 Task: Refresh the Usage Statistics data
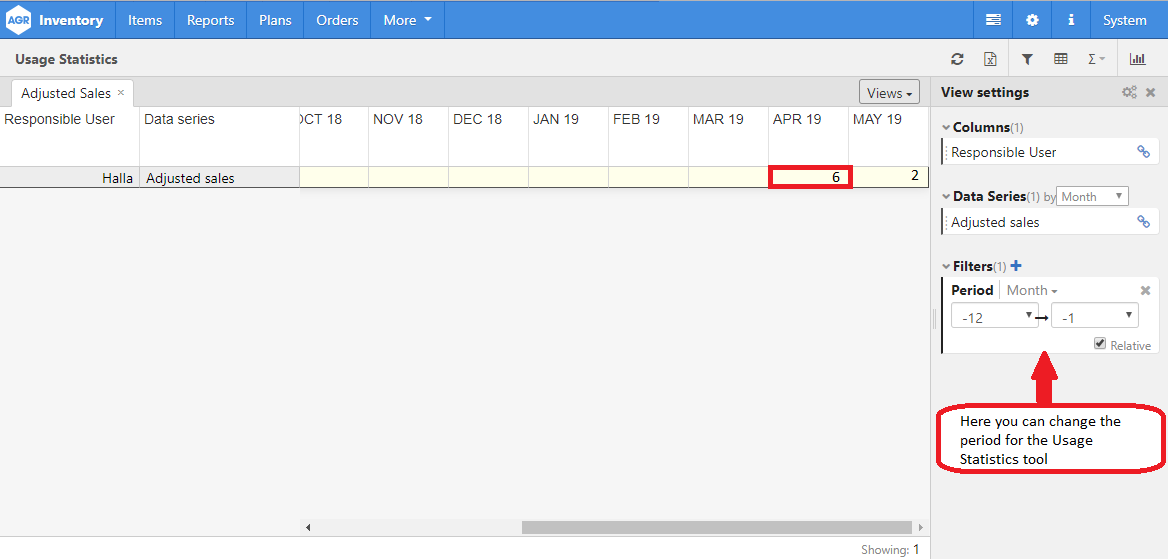click(957, 60)
